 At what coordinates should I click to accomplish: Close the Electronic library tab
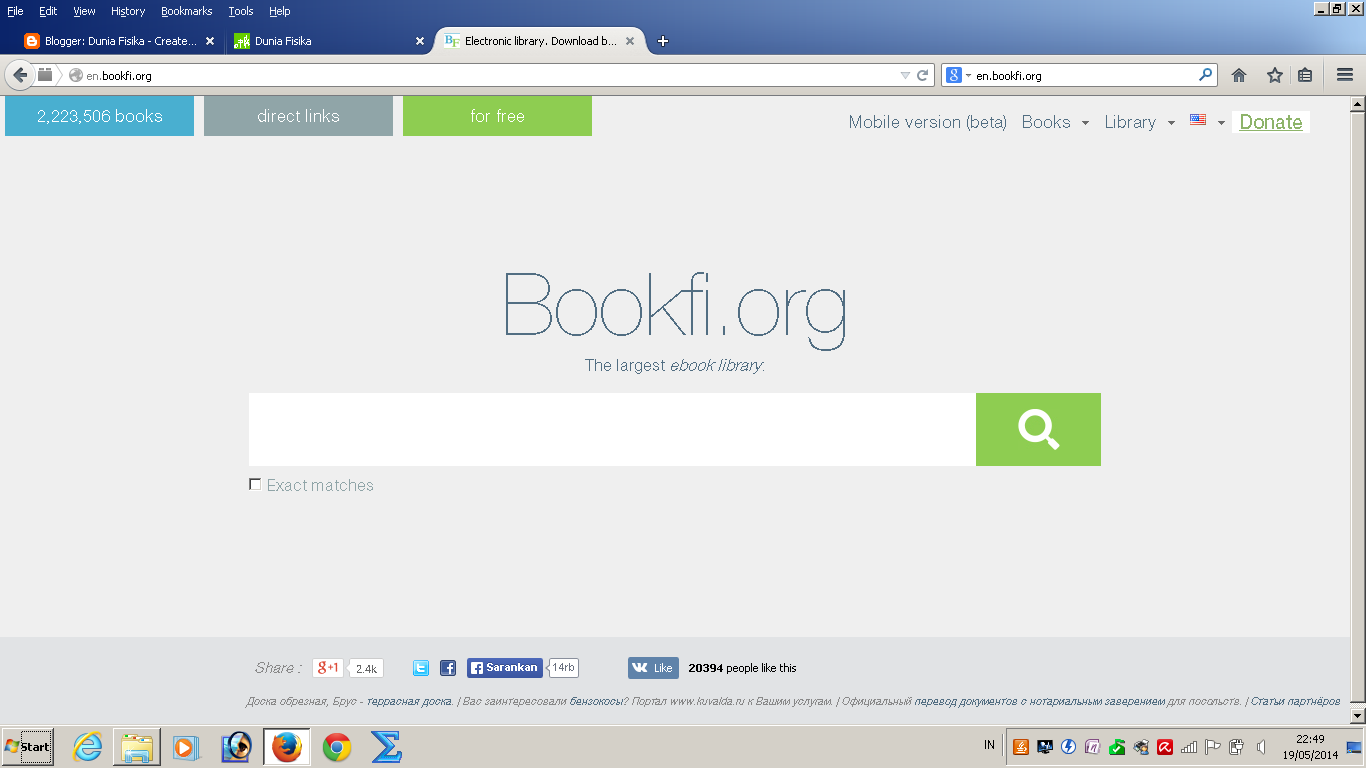click(630, 41)
